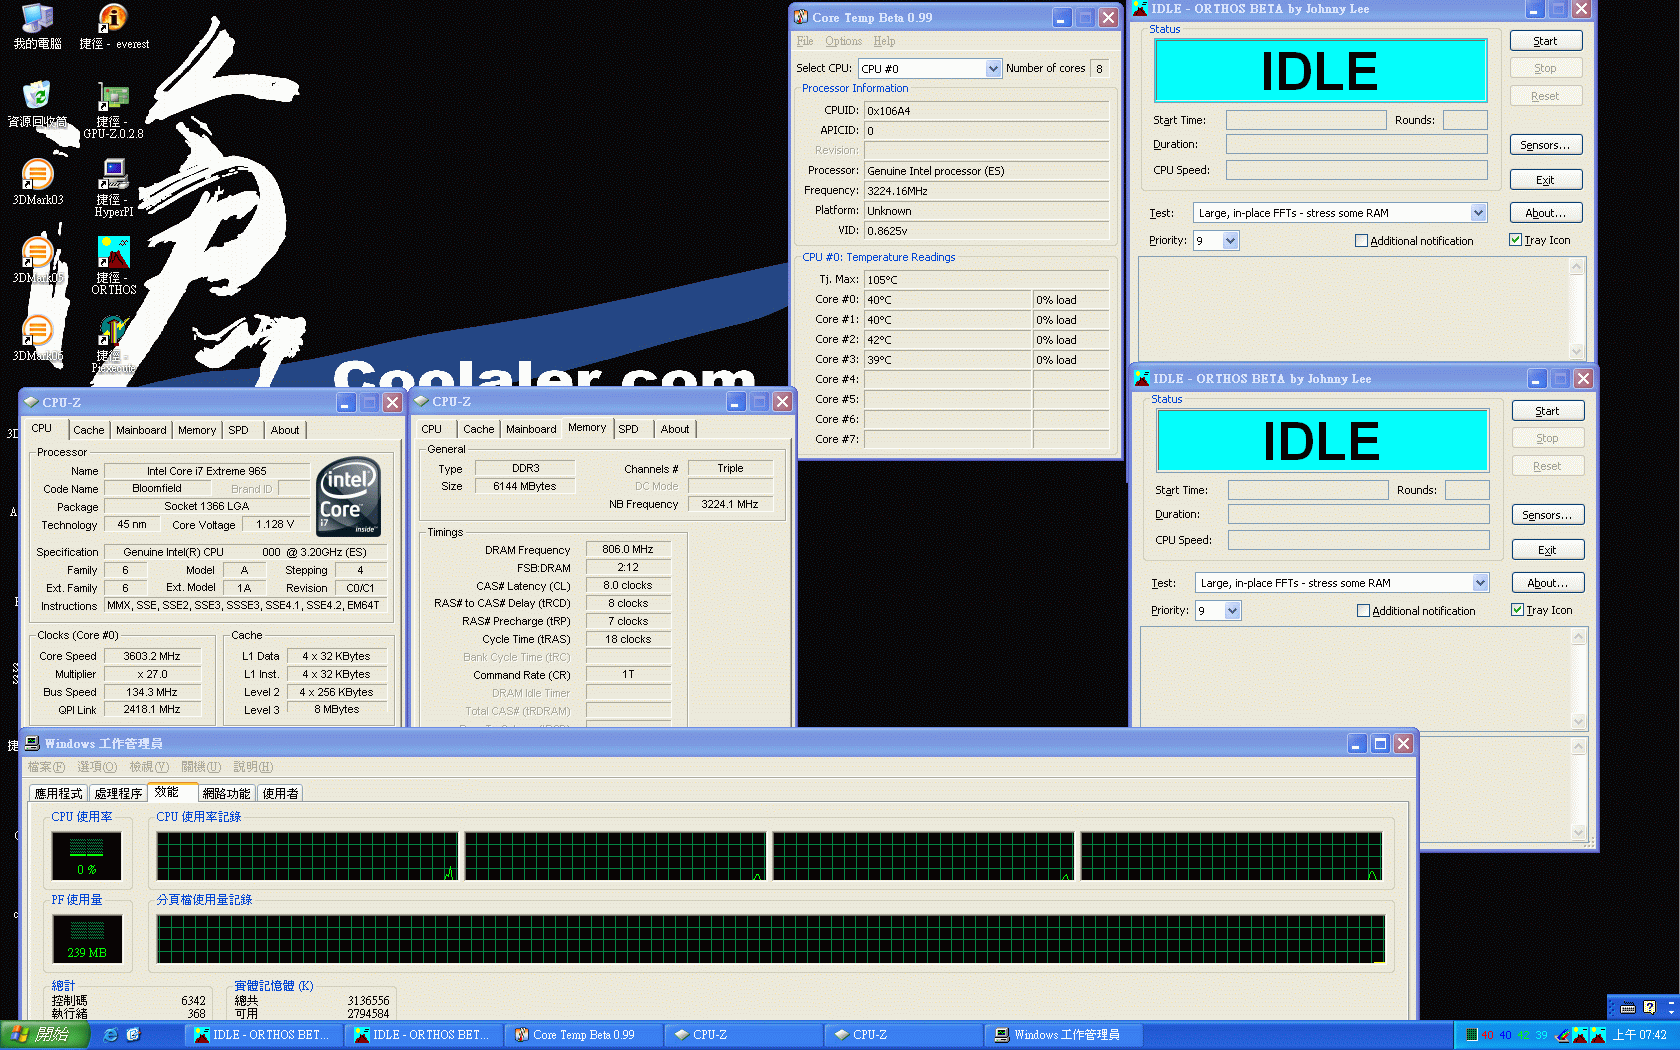Open Internet Explorer quick launch icon

(111, 1035)
